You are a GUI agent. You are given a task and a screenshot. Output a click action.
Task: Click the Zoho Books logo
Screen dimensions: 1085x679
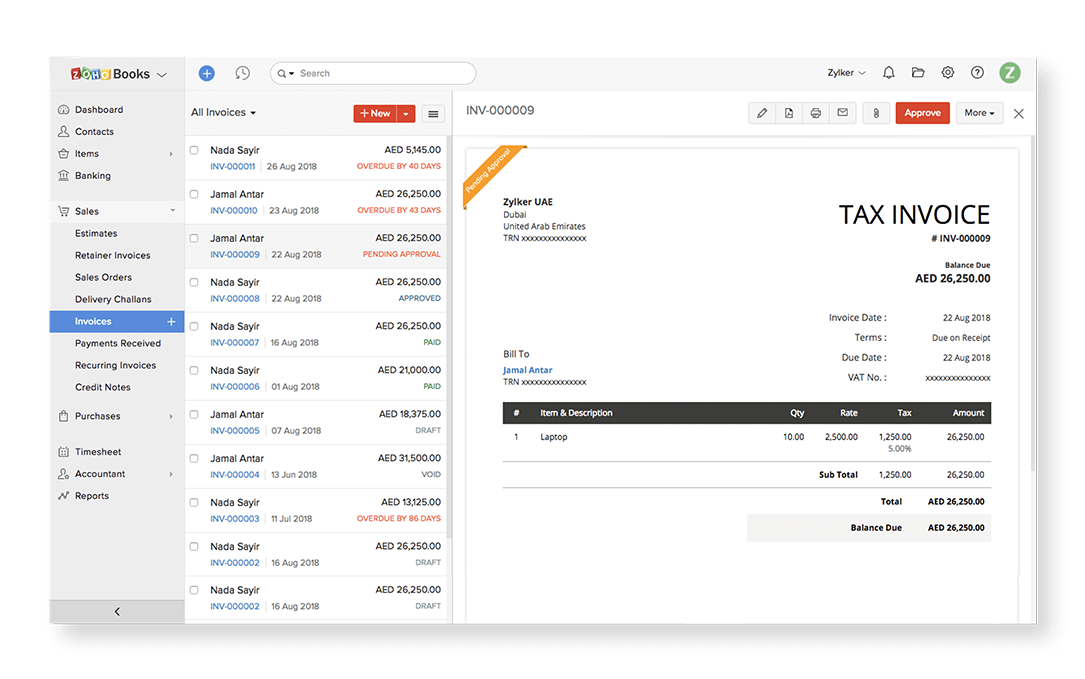click(x=111, y=74)
